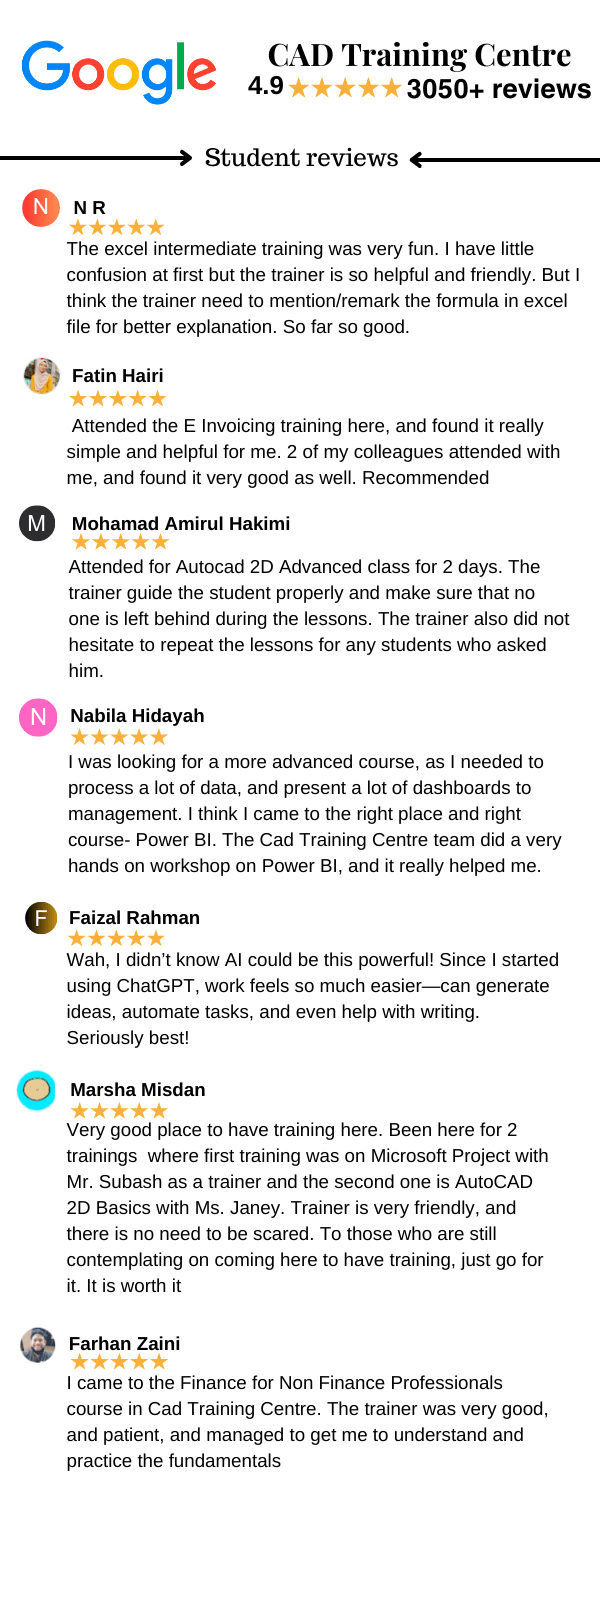Click the 3050+ reviews text
Screen dimensions: 600x1600
[x=499, y=89]
